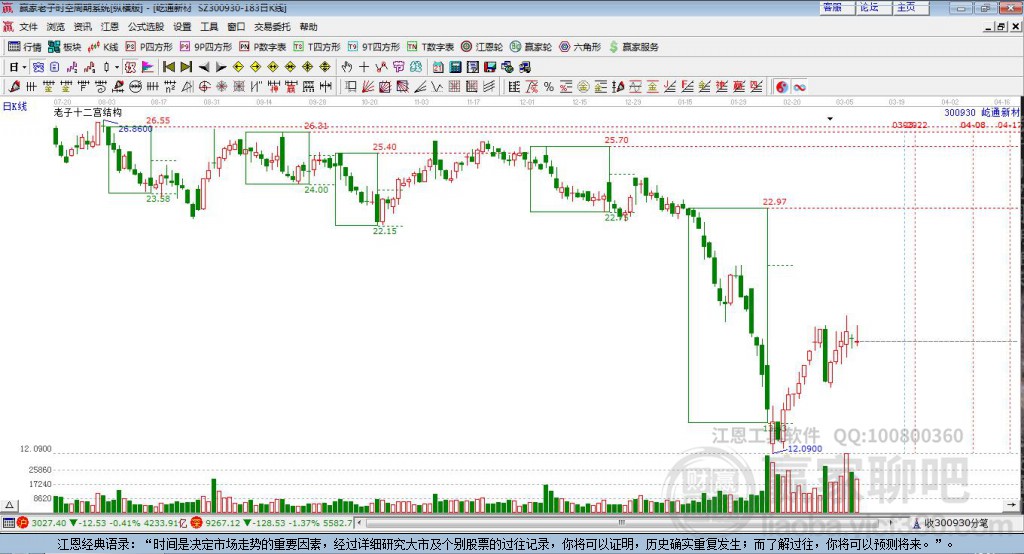Viewport: 1024px width, 554px height.
Task: Open the 赢家轮 tool
Action: click(x=531, y=47)
